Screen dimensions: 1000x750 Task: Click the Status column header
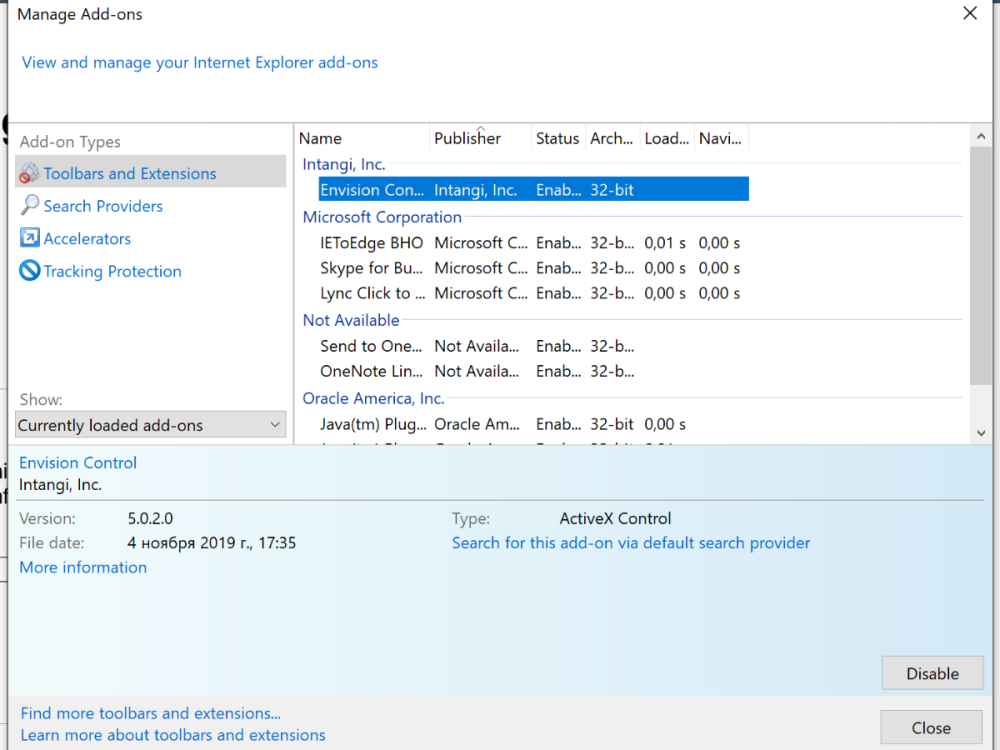click(557, 139)
